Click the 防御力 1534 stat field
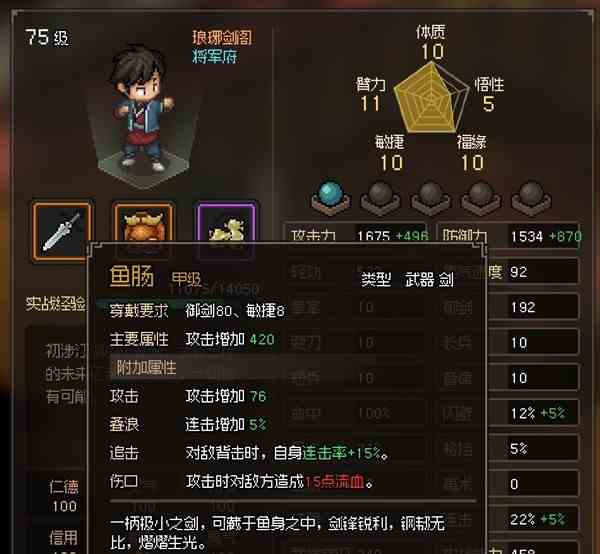Viewport: 600px width, 554px height. 509,236
